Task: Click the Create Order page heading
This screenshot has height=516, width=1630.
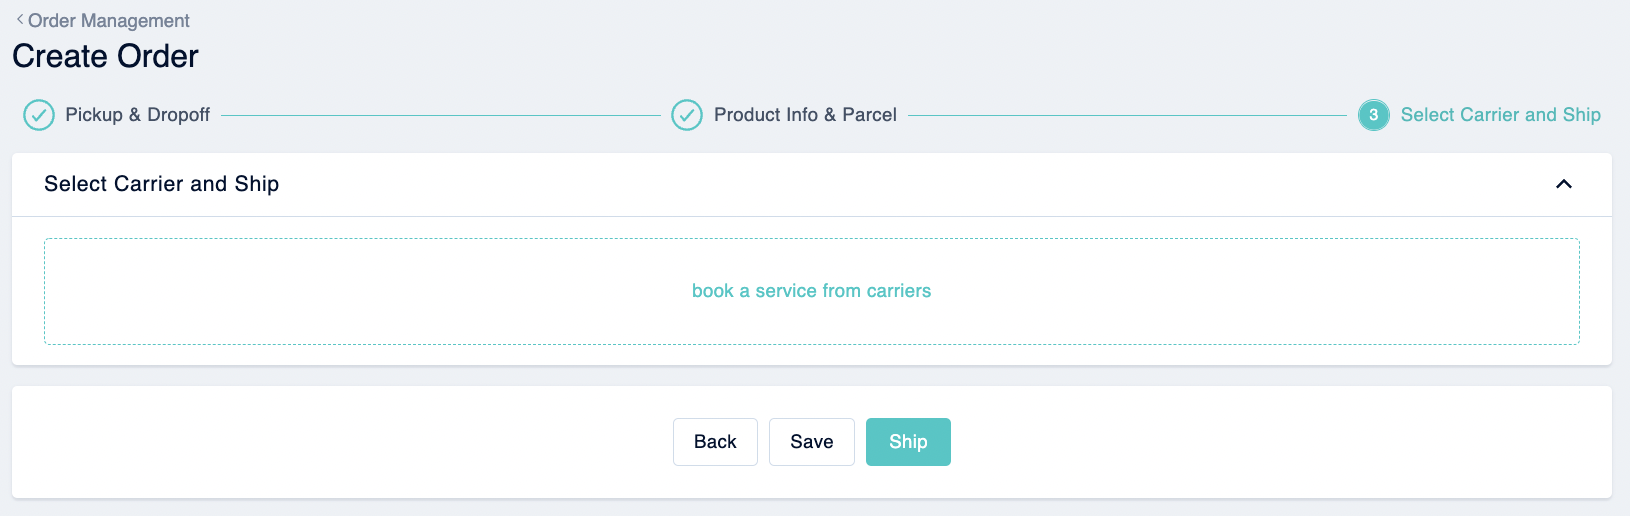Action: tap(105, 56)
